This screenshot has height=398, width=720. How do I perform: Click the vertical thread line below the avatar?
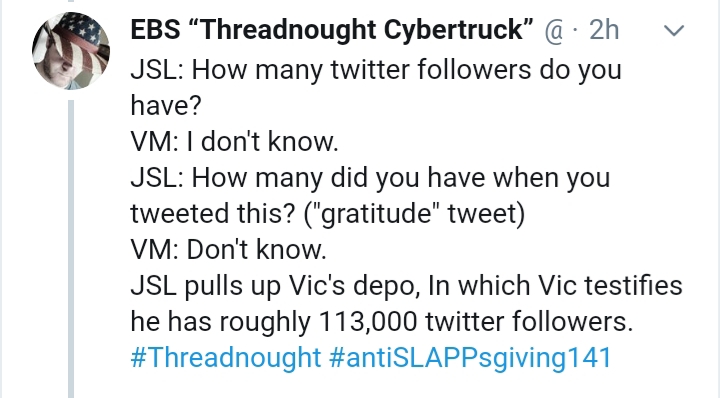pos(71,249)
